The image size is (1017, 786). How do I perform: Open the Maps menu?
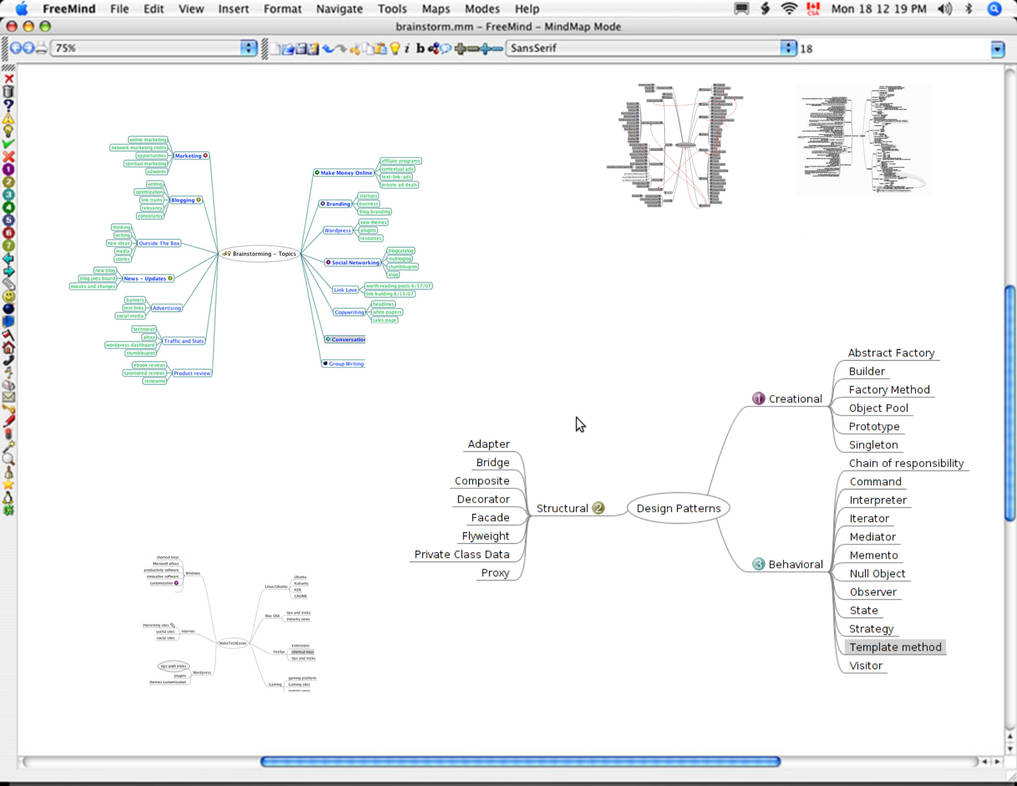436,9
